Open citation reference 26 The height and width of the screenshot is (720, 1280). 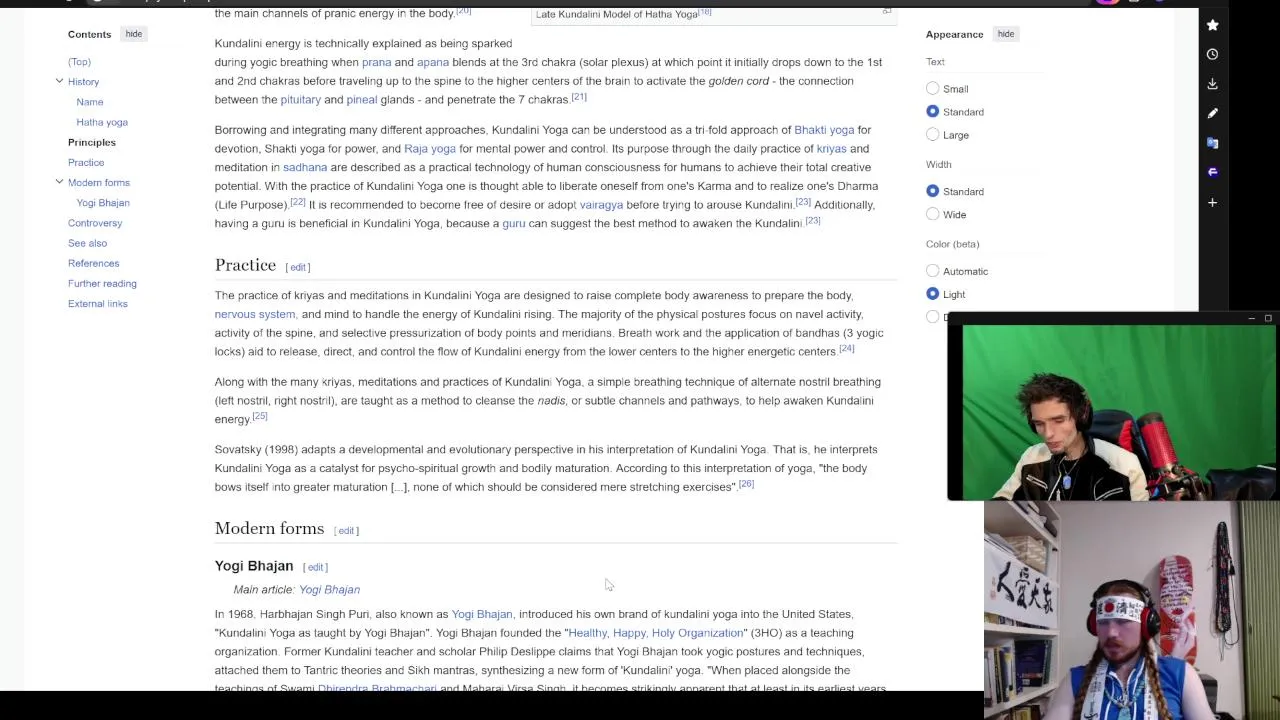[x=746, y=484]
